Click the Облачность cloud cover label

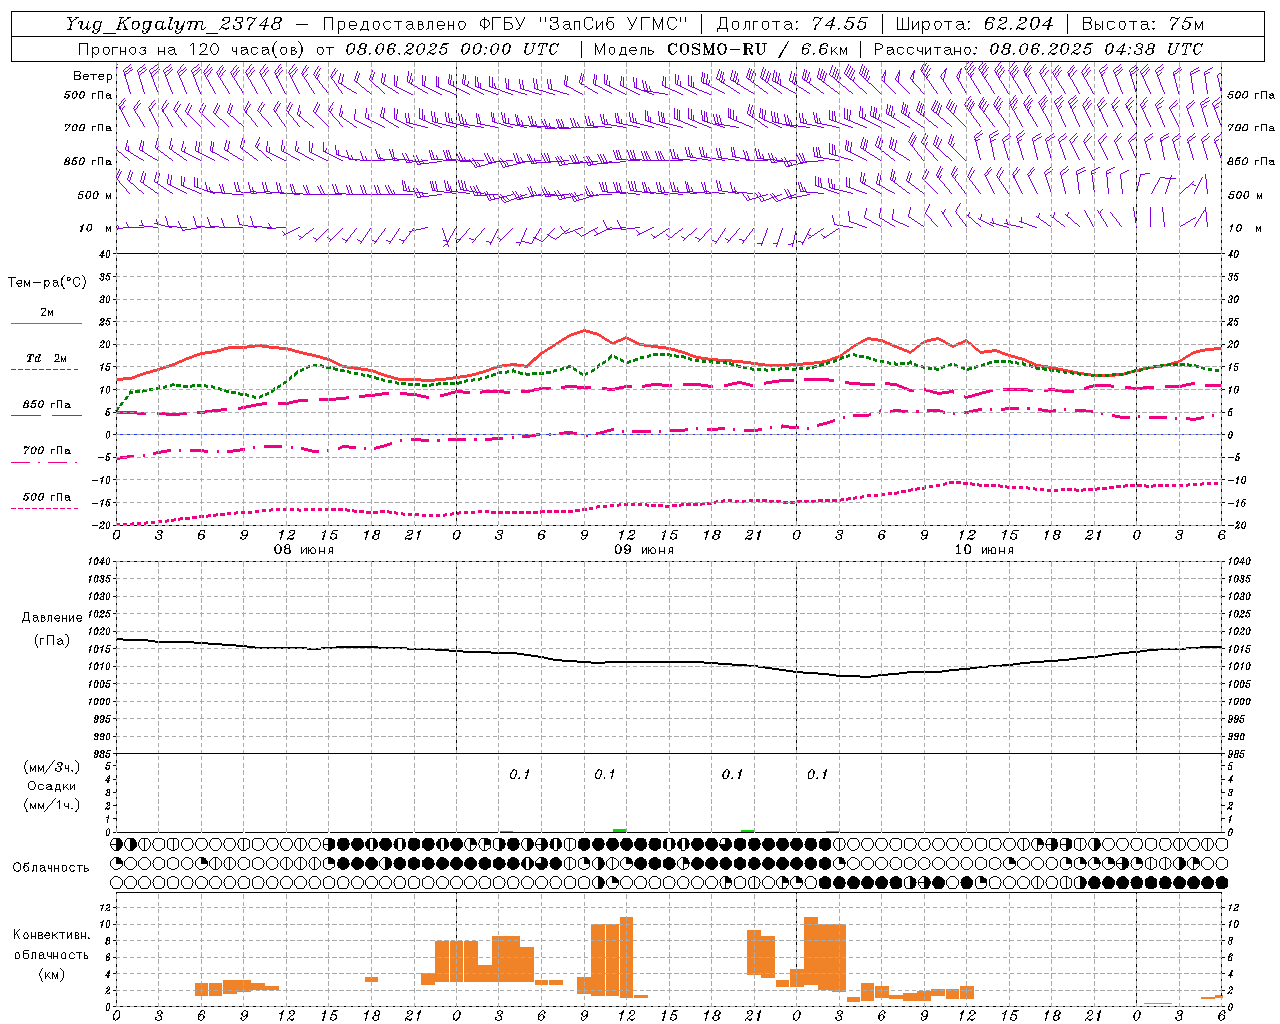coord(51,868)
